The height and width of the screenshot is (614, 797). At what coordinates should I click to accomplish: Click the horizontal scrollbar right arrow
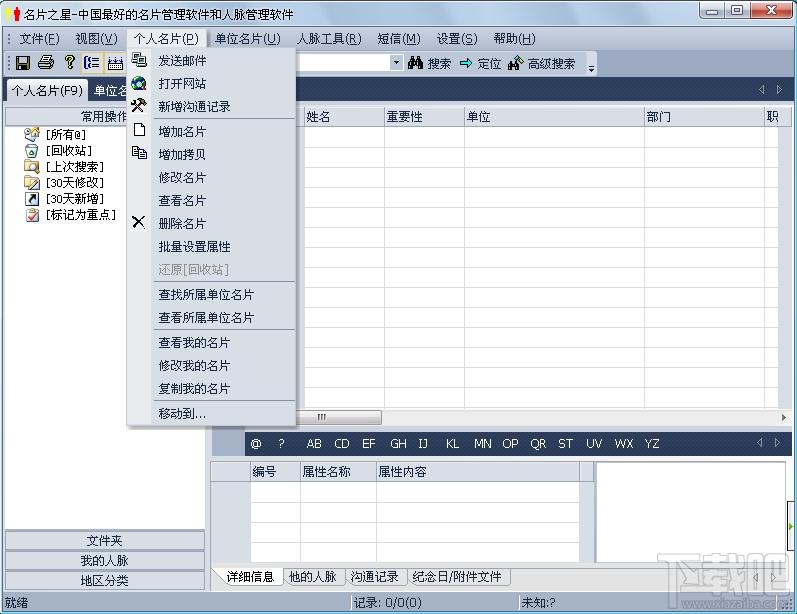coord(783,417)
